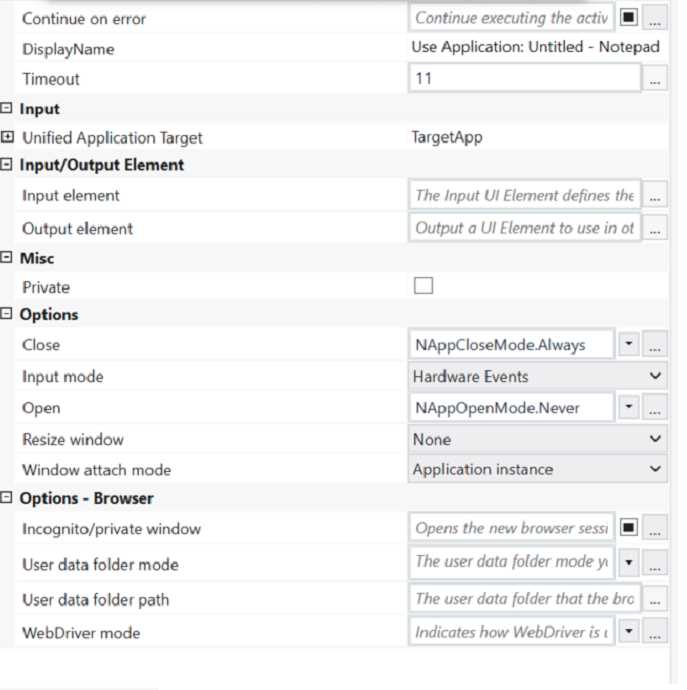Toggle the Private checkbox

423,286
